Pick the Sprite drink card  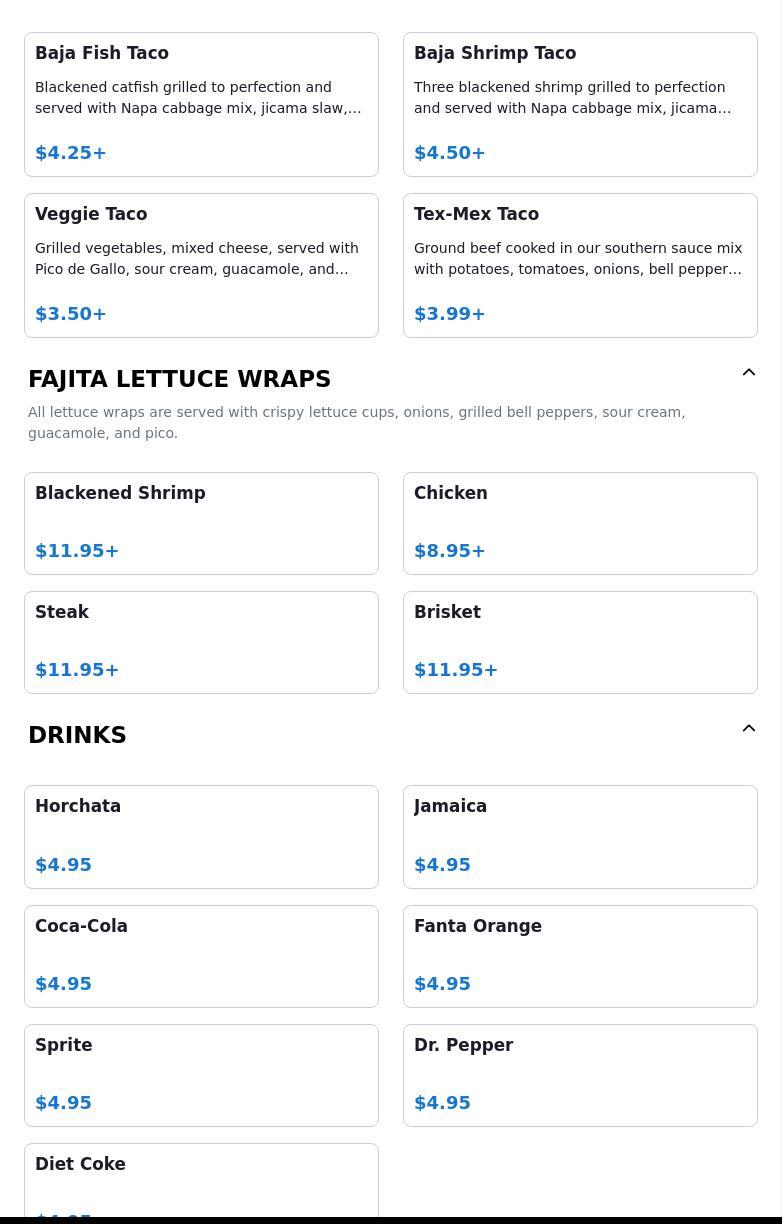[x=201, y=1075]
